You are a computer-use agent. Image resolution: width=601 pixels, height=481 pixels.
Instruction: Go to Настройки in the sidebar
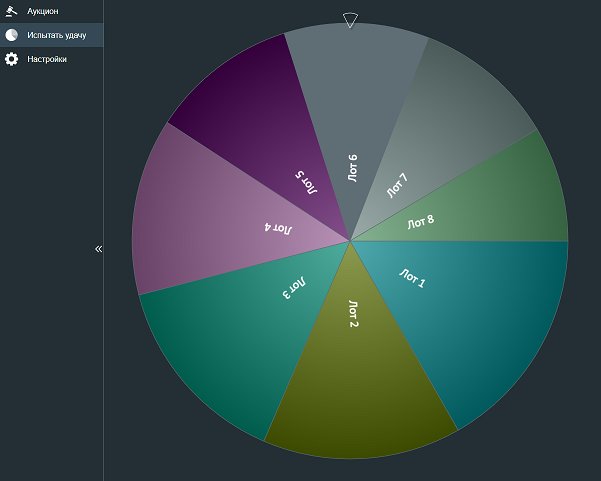47,59
